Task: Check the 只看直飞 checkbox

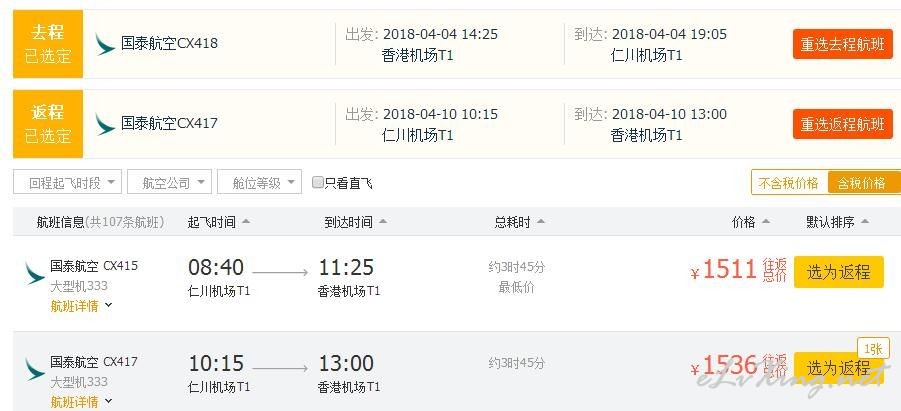Action: tap(317, 183)
